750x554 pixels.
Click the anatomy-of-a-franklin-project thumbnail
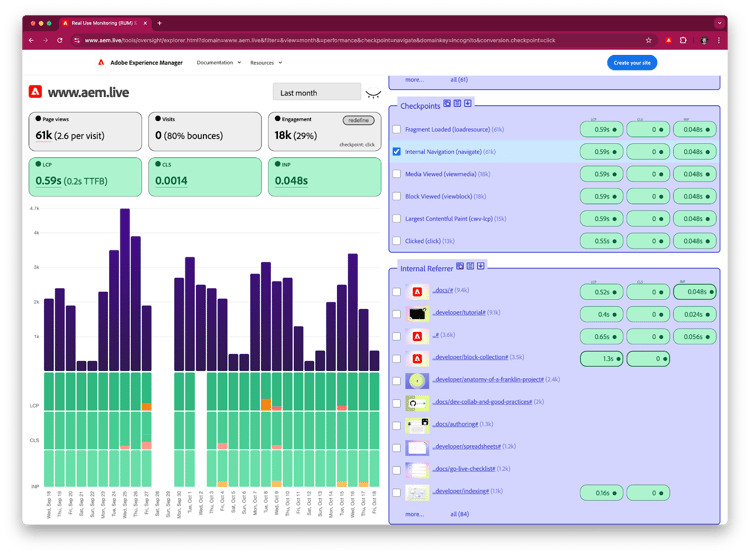[417, 381]
